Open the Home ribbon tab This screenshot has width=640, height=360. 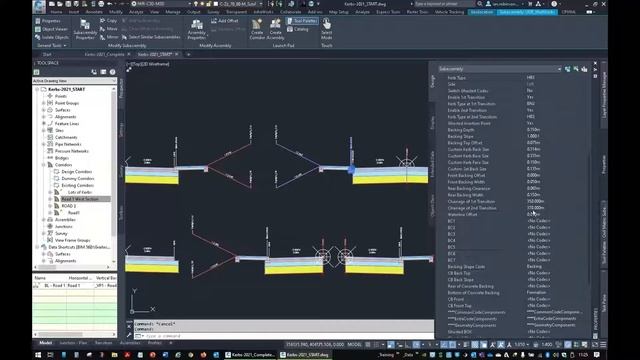tap(56, 12)
